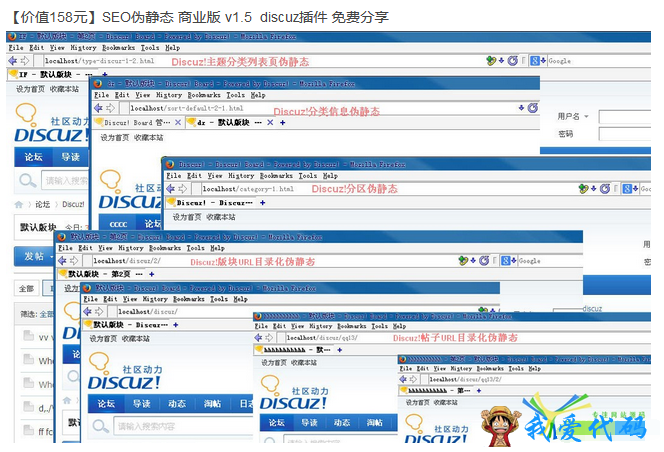Go back in localhost/discuz/qq13/ window
Screen dimensions: 664x452
[x=258, y=338]
